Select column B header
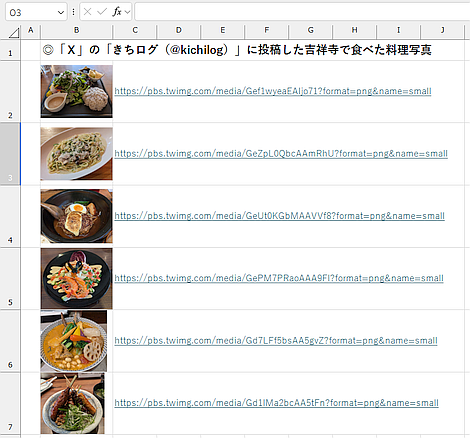This screenshot has height=438, width=470. [x=76, y=30]
